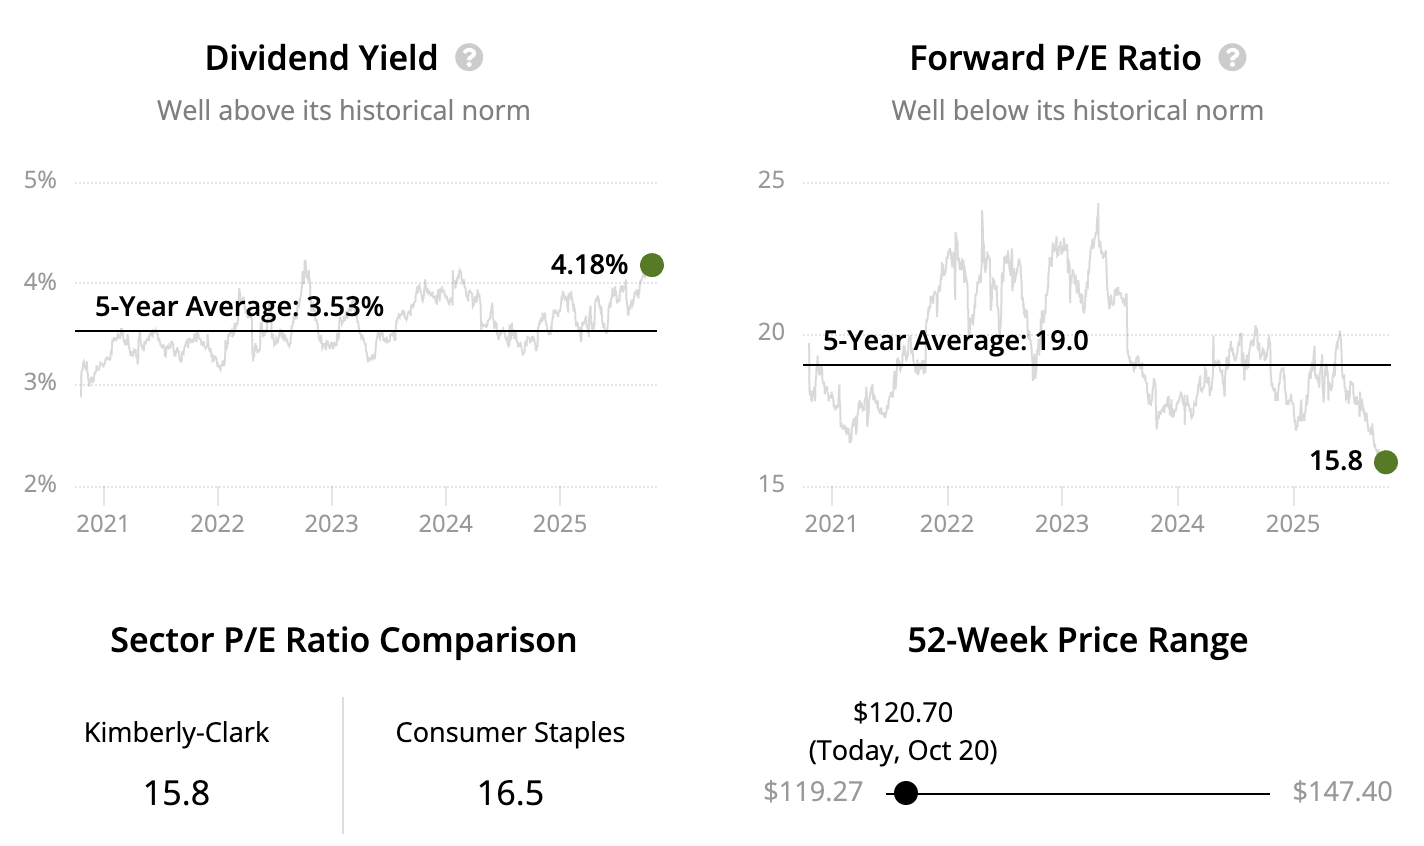The height and width of the screenshot is (846, 1424).
Task: Select the Forward P/E Ratio heading
Action: 1055,58
